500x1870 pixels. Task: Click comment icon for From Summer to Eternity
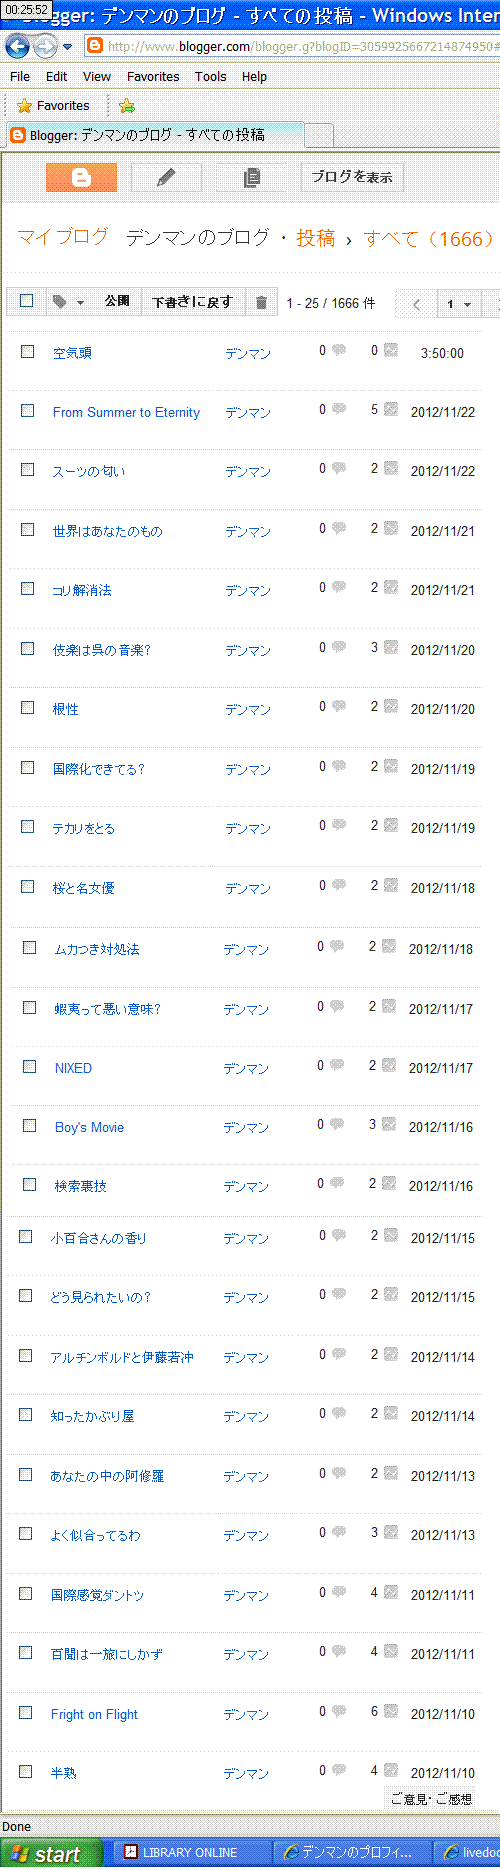point(339,409)
